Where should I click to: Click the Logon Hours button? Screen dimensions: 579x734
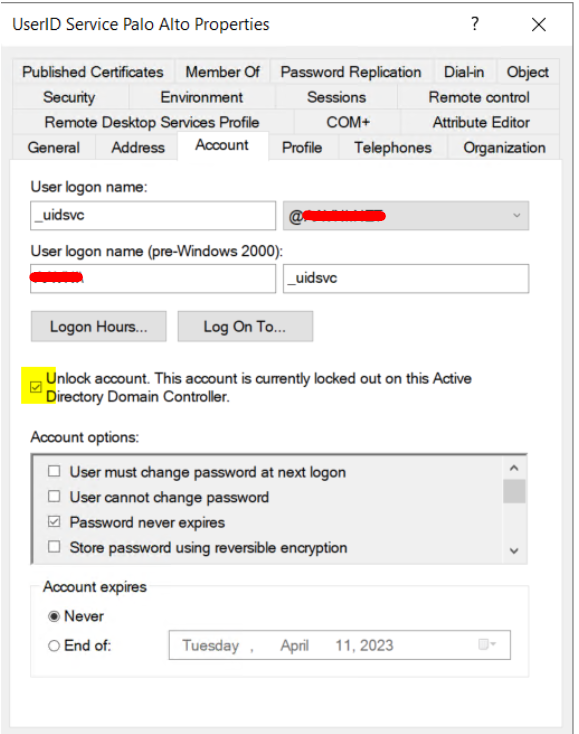[x=99, y=326]
